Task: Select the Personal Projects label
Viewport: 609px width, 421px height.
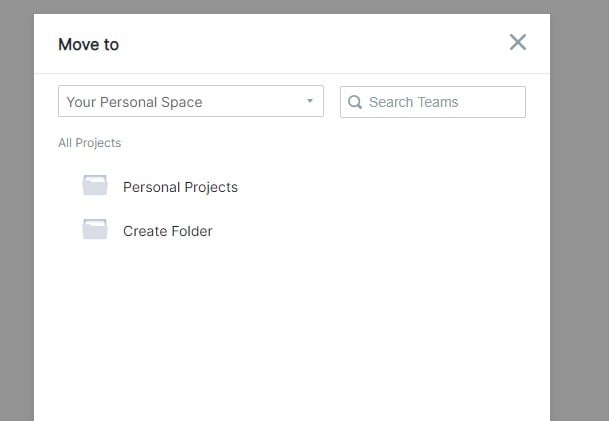Action: [x=180, y=187]
